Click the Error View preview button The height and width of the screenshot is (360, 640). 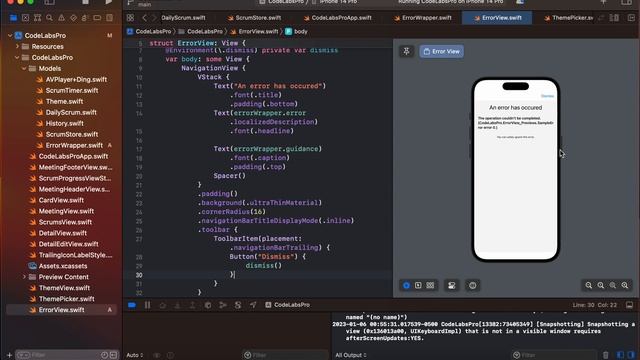(442, 51)
